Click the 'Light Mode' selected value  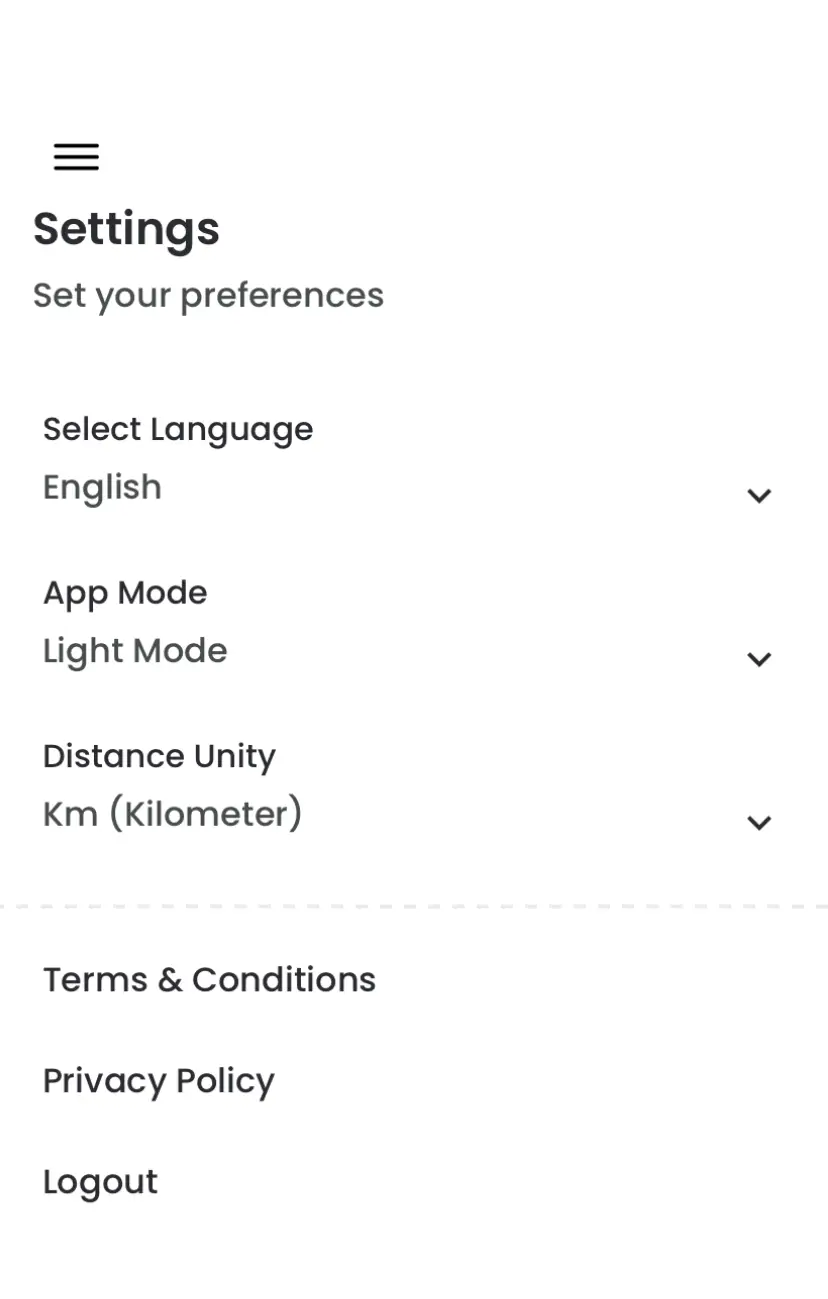click(x=135, y=651)
